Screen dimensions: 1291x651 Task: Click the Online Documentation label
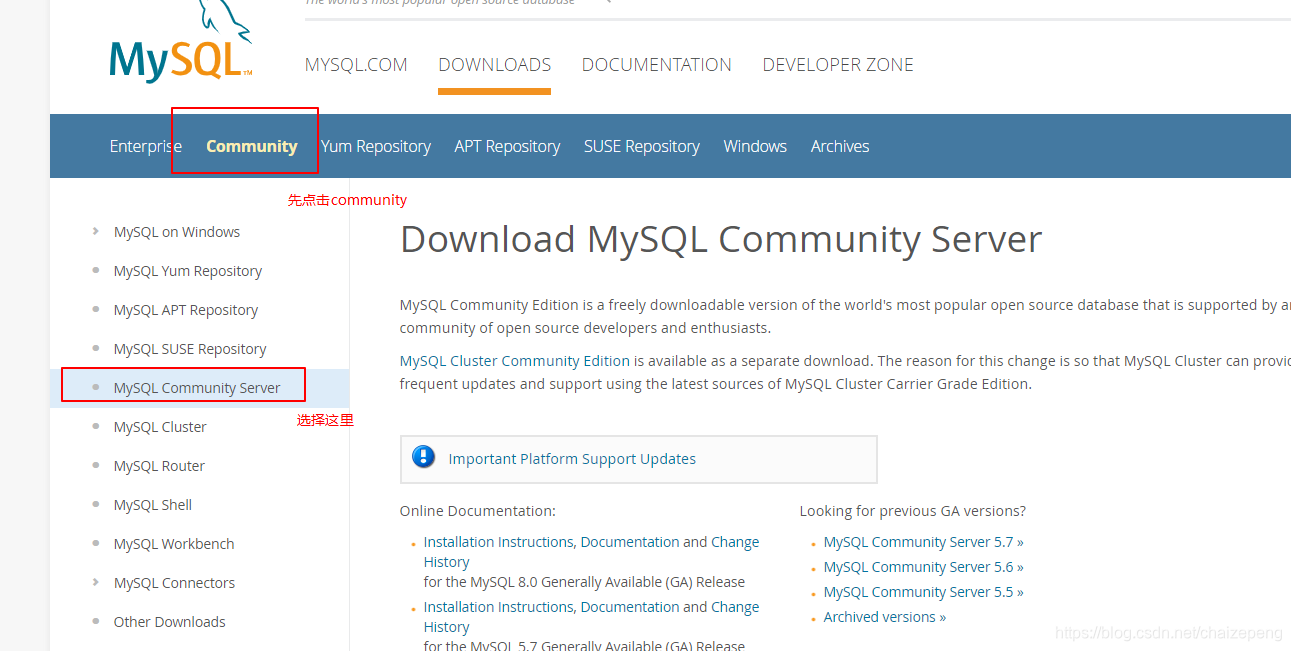pyautogui.click(x=478, y=511)
